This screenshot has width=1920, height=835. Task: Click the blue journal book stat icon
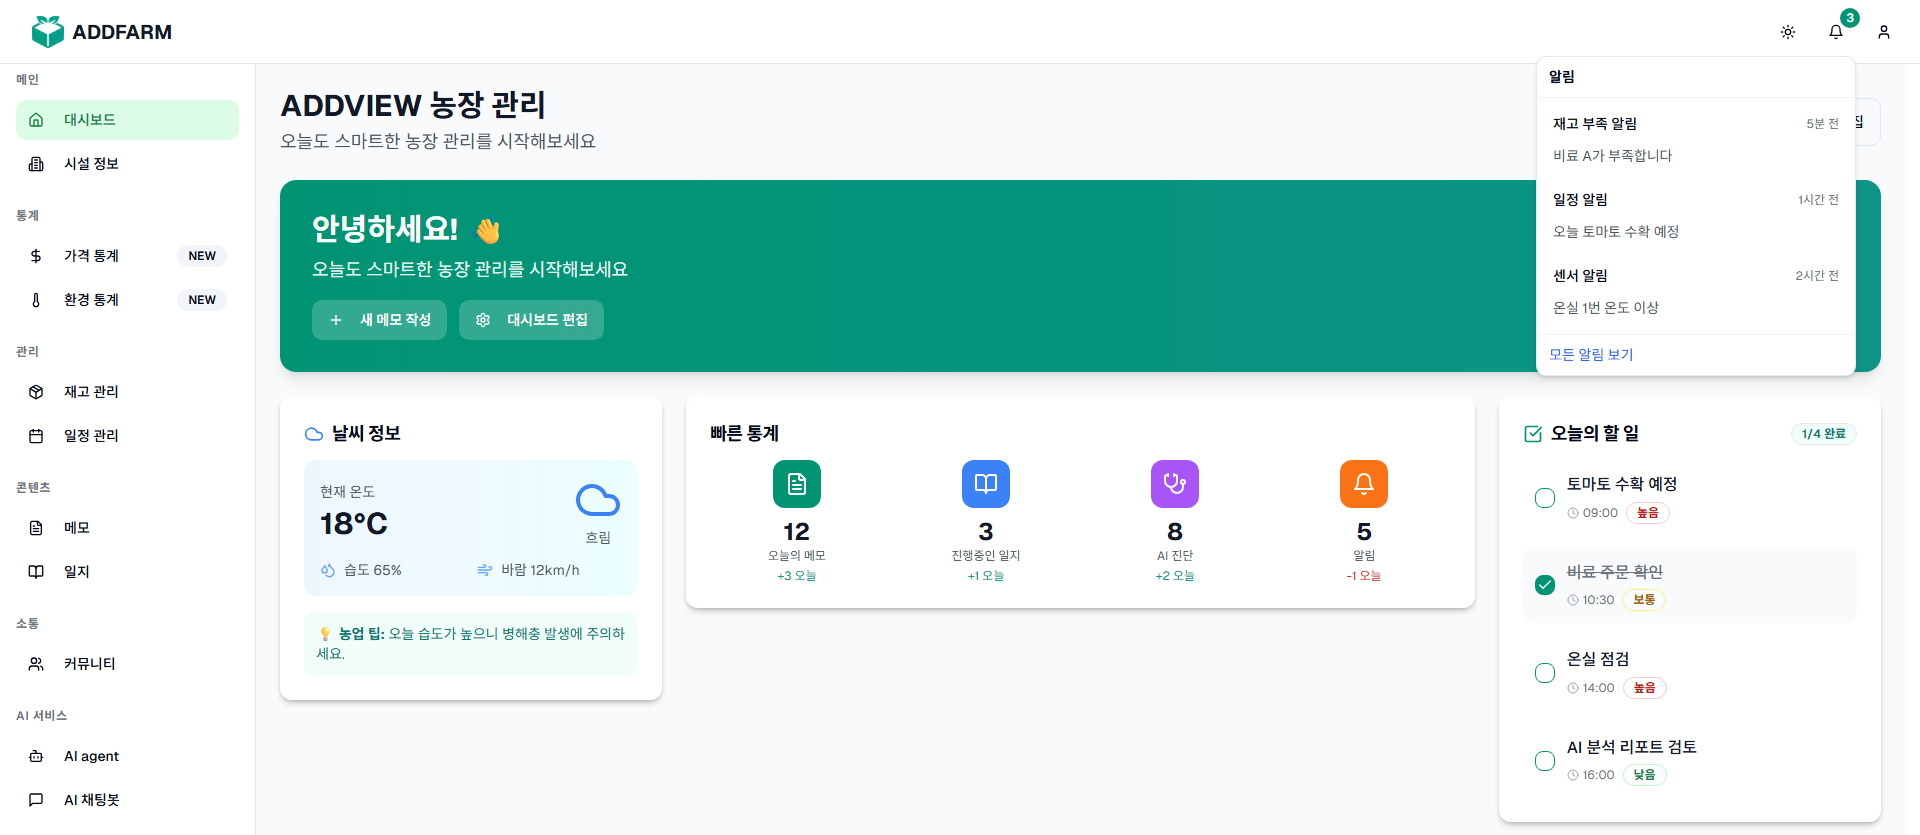(986, 484)
